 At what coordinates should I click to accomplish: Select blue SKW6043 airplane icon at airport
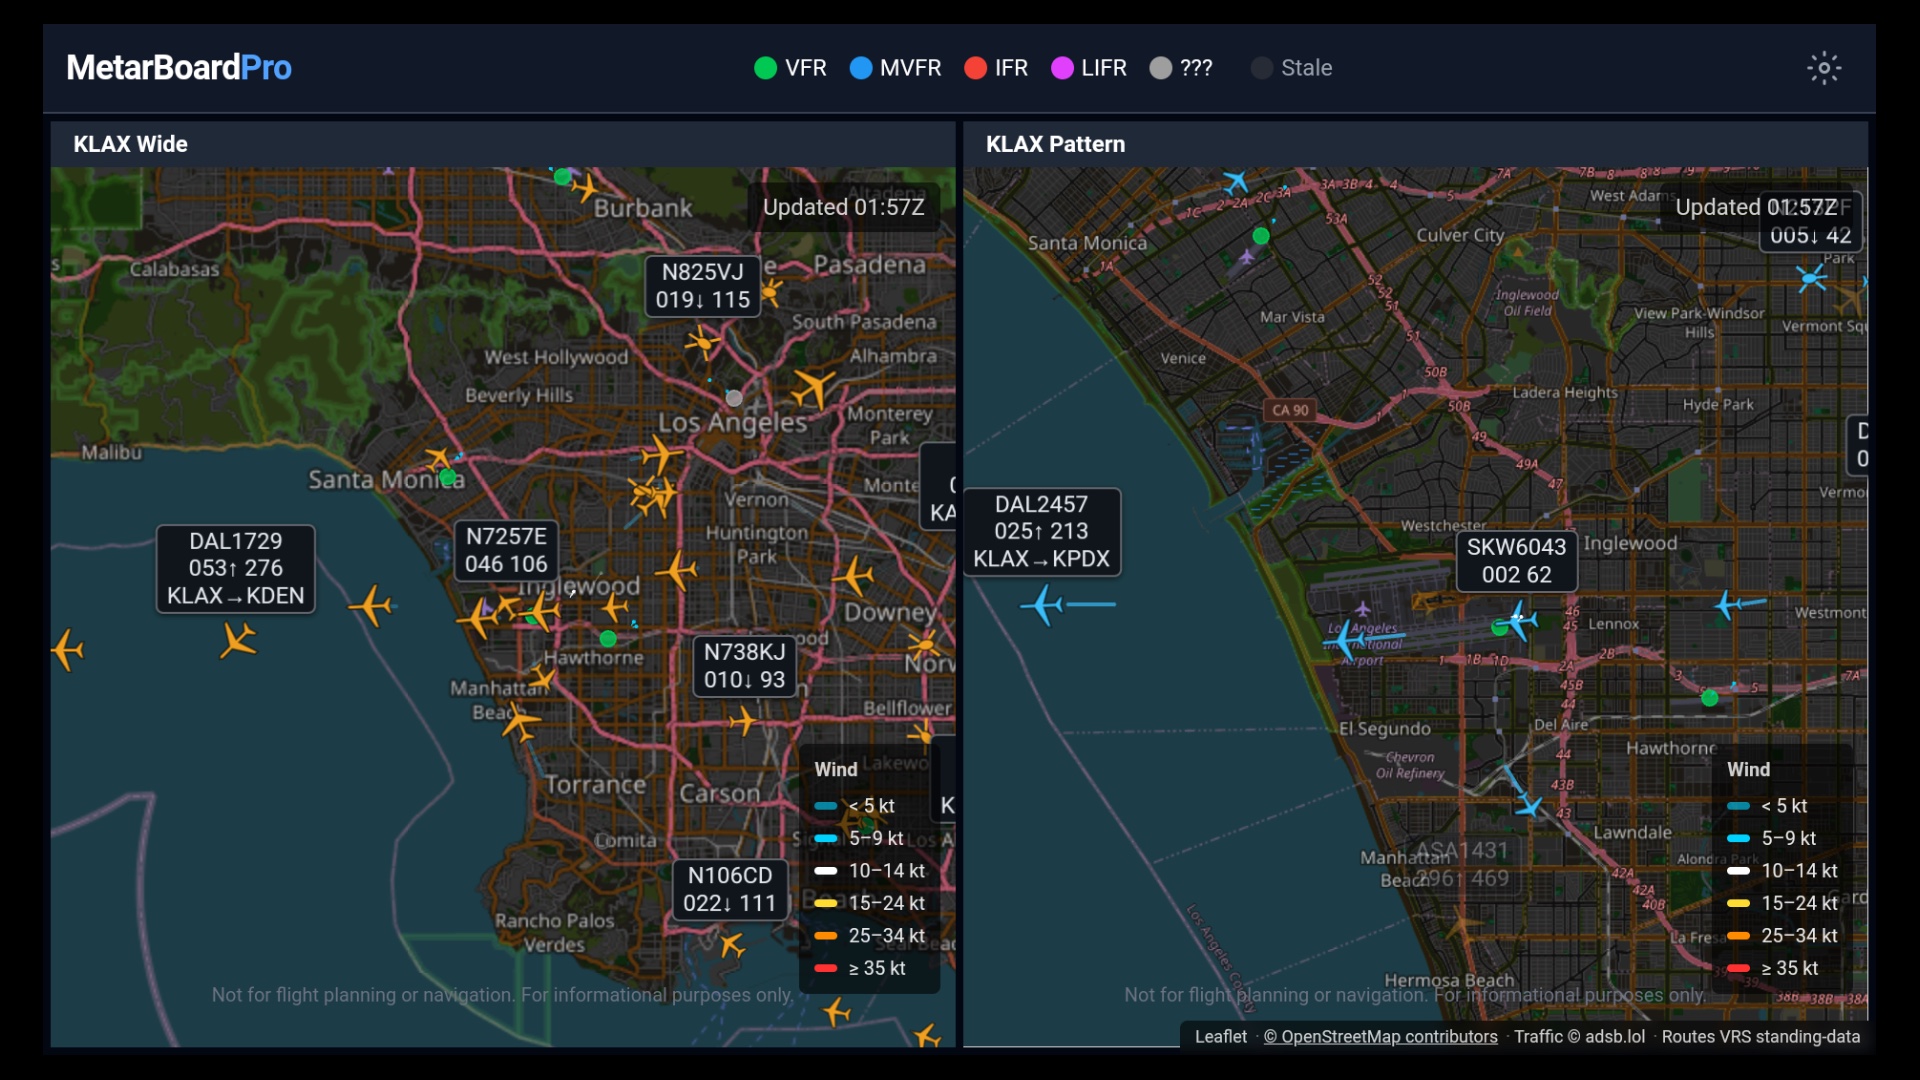tap(1520, 620)
